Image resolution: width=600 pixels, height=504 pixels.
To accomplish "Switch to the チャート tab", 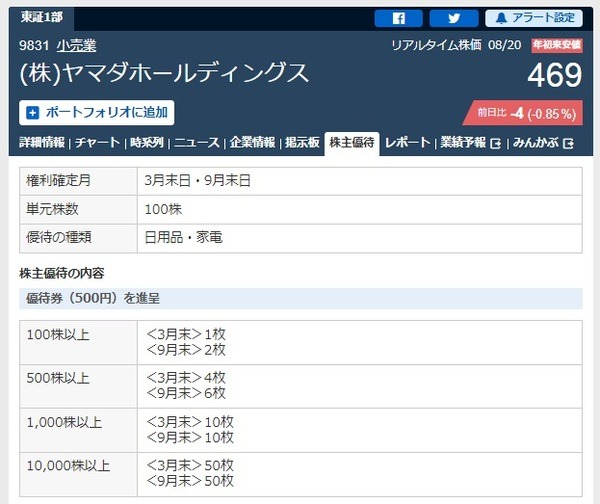I will coord(97,142).
